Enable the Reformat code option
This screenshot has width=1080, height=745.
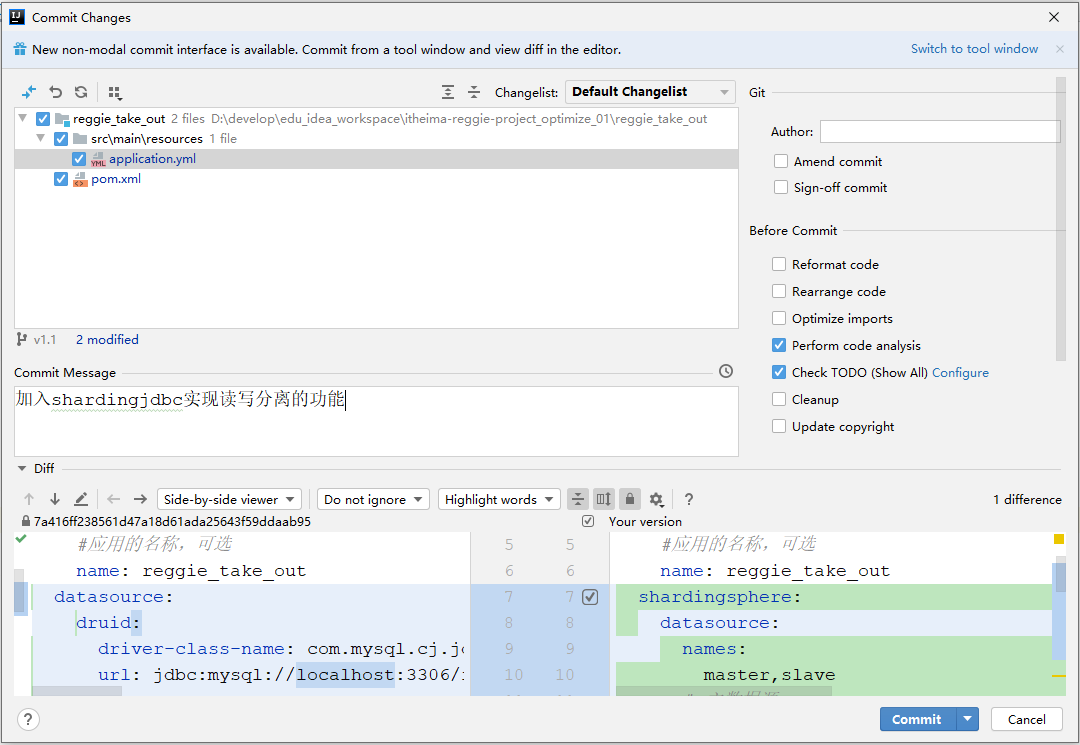[779, 264]
